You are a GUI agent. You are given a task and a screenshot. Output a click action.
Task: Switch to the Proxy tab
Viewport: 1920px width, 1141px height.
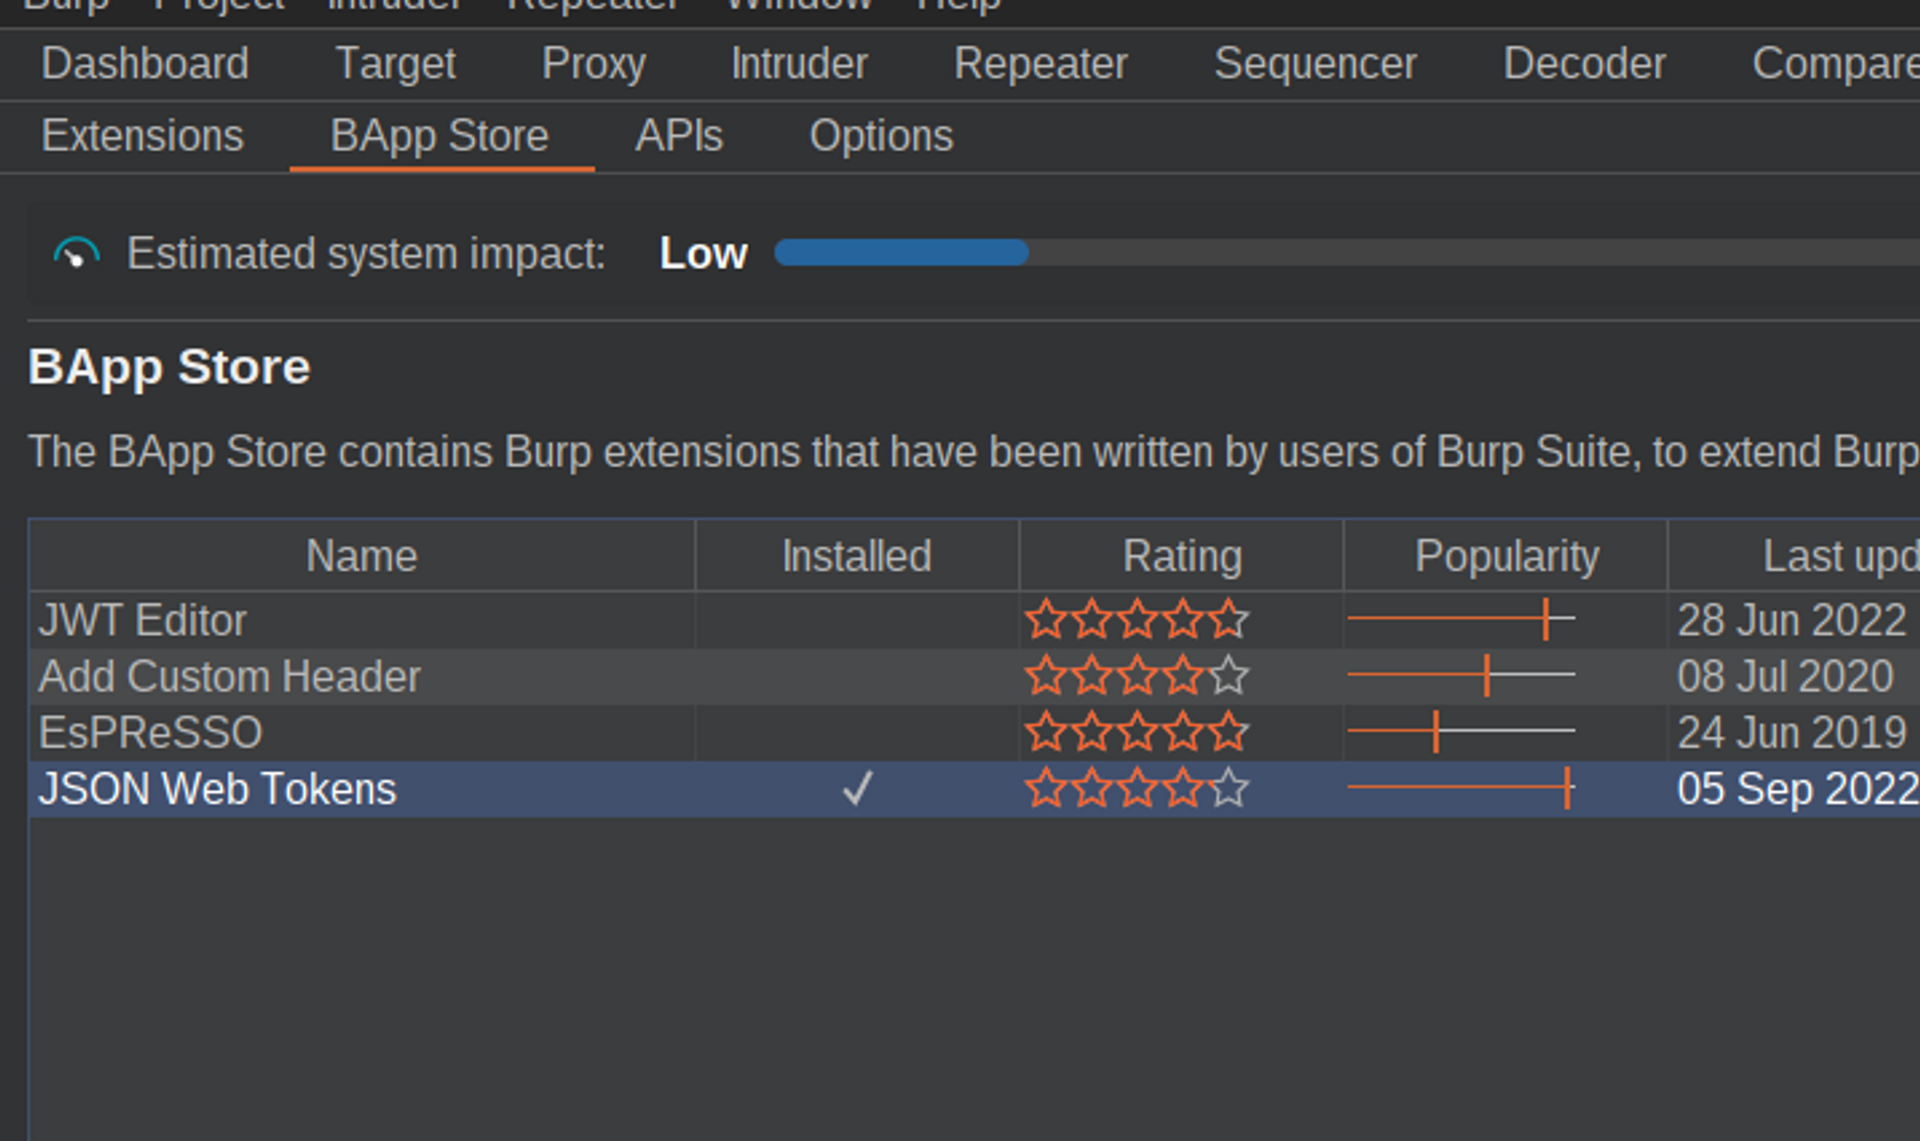(x=593, y=64)
